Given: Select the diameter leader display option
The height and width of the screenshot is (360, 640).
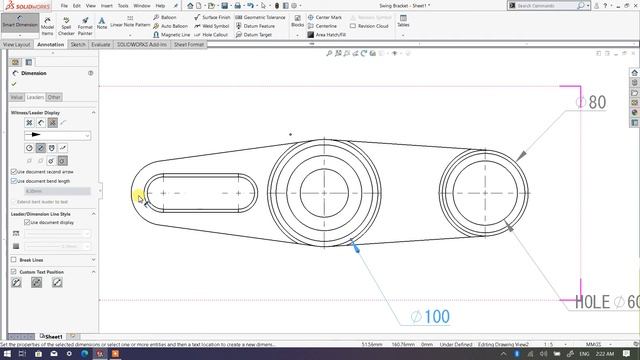Looking at the screenshot, I should click(x=40, y=148).
